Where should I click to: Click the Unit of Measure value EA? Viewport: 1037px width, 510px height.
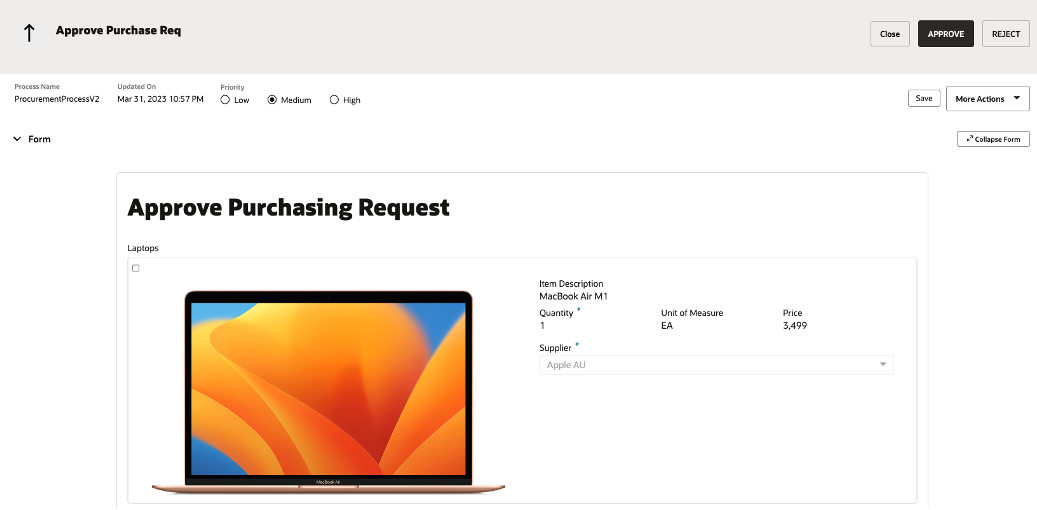(x=667, y=325)
